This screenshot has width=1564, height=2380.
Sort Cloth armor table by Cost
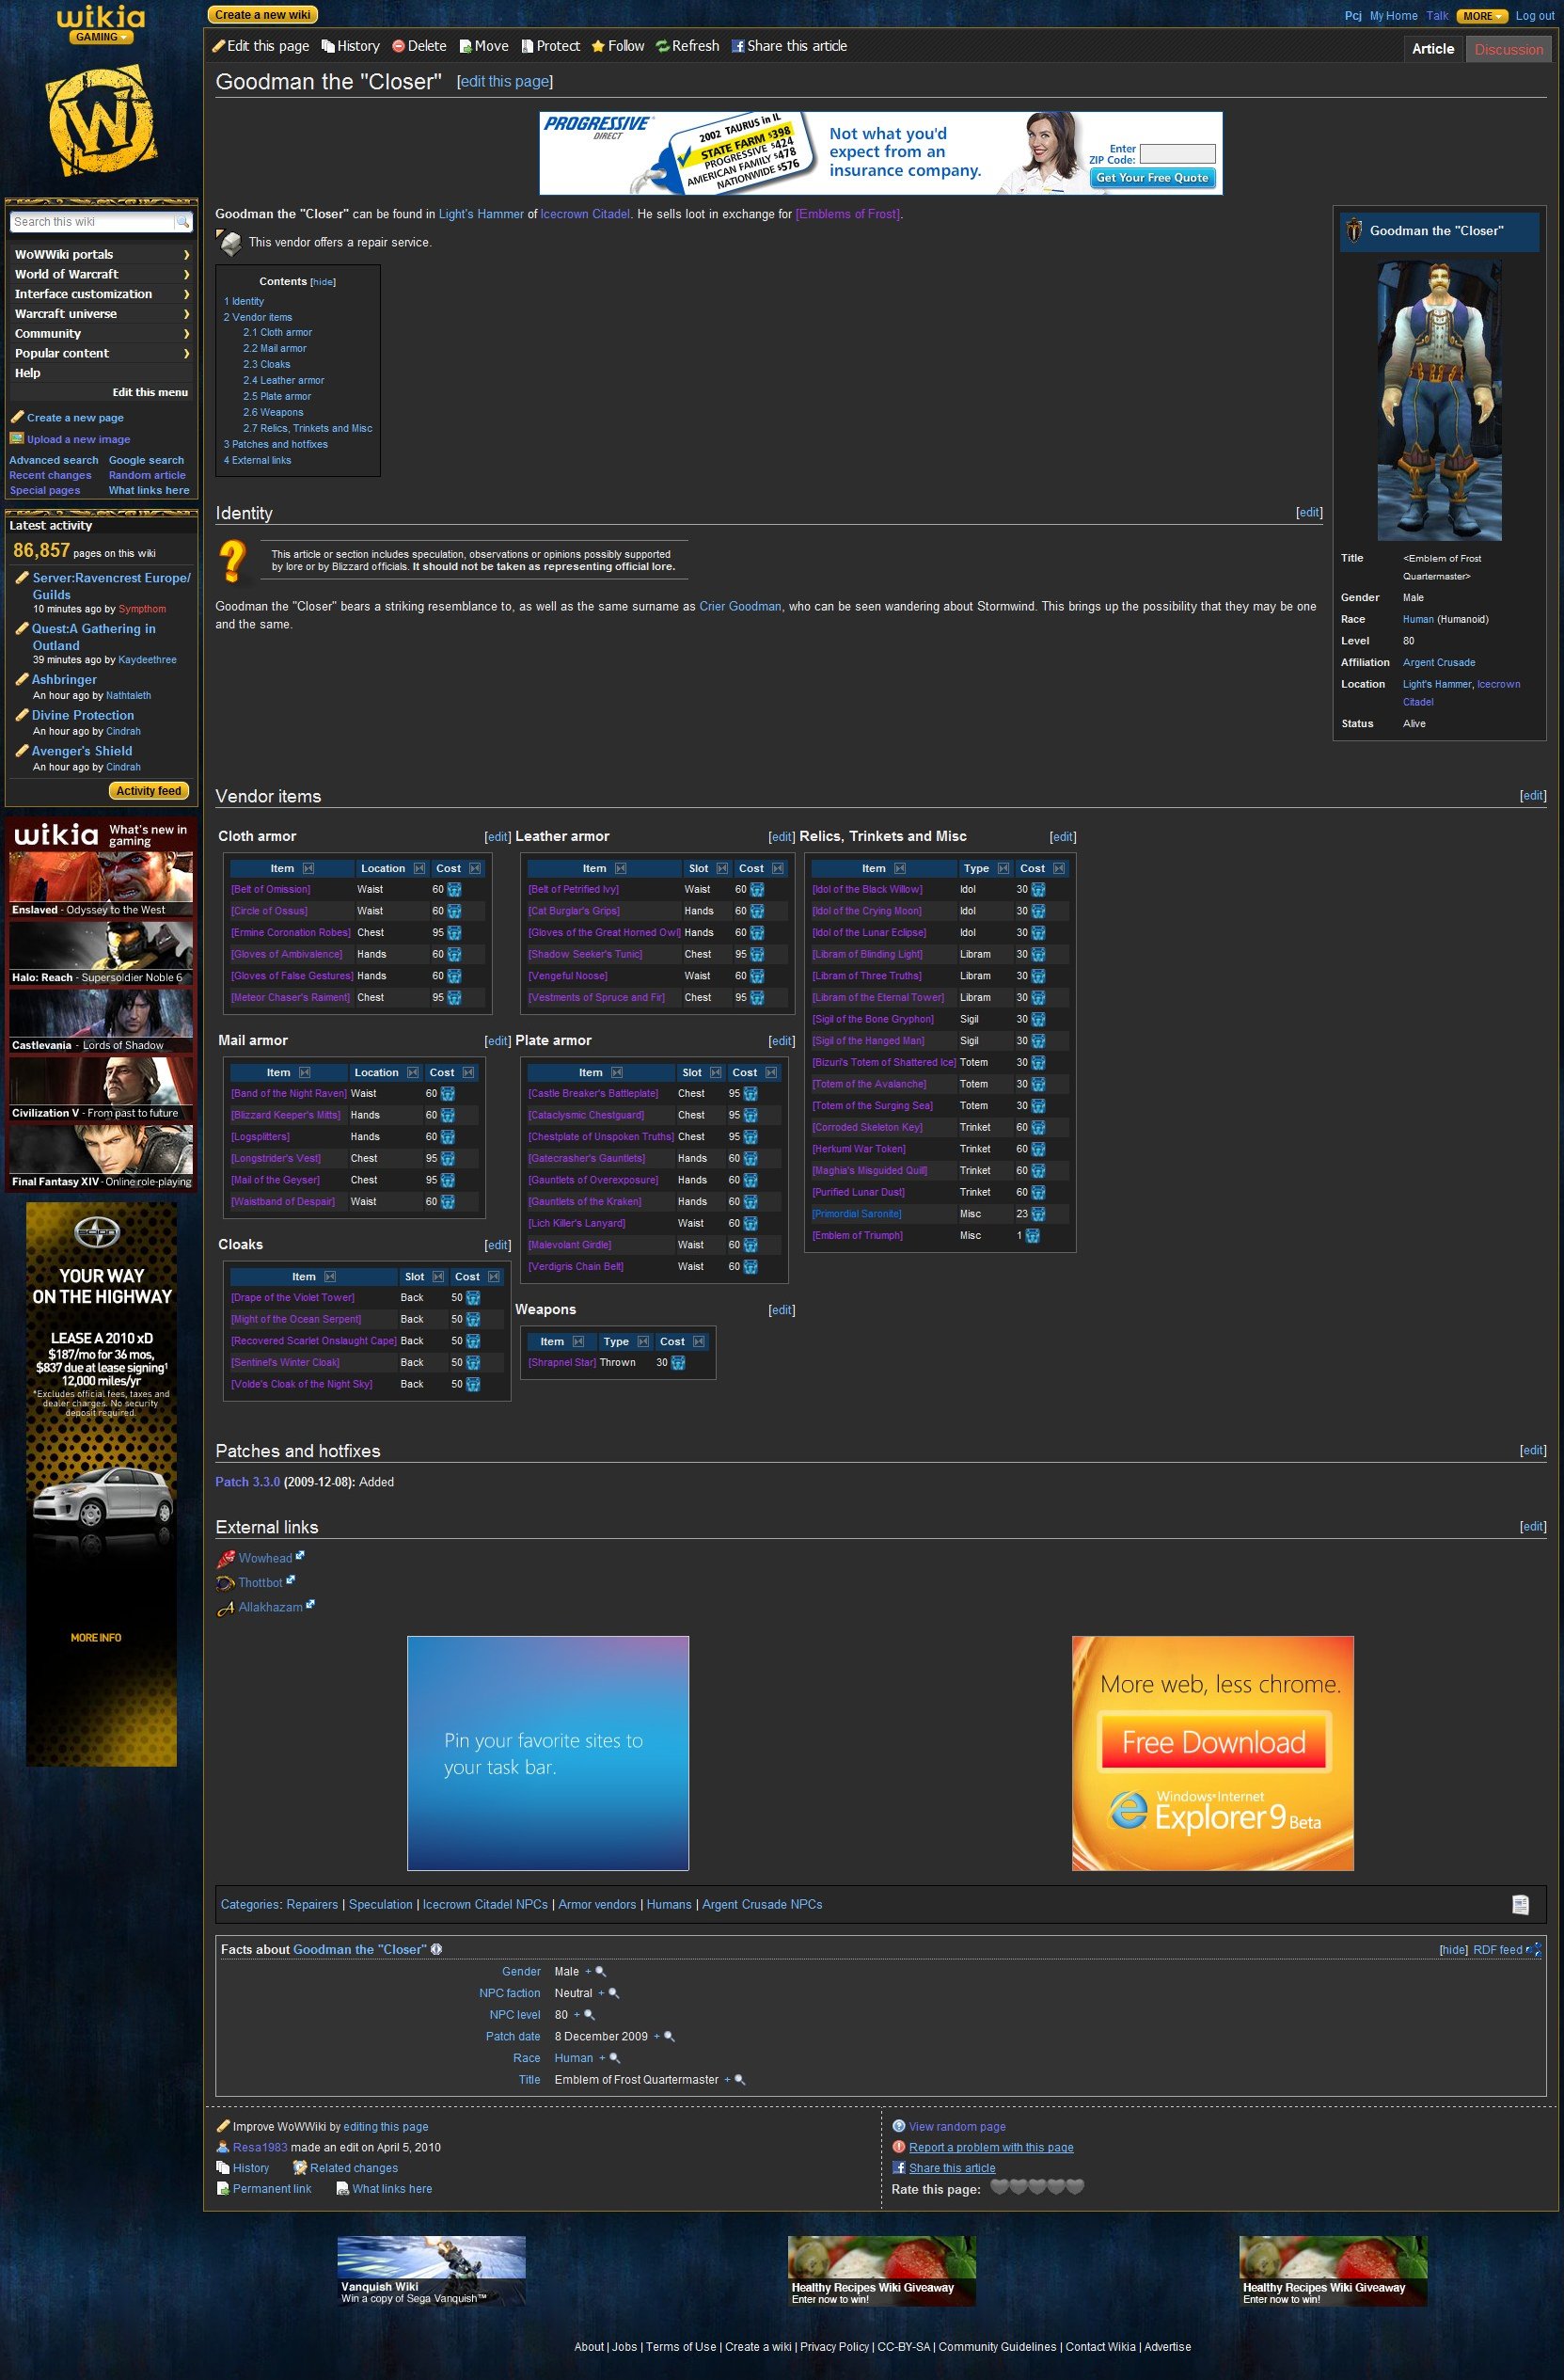point(475,868)
